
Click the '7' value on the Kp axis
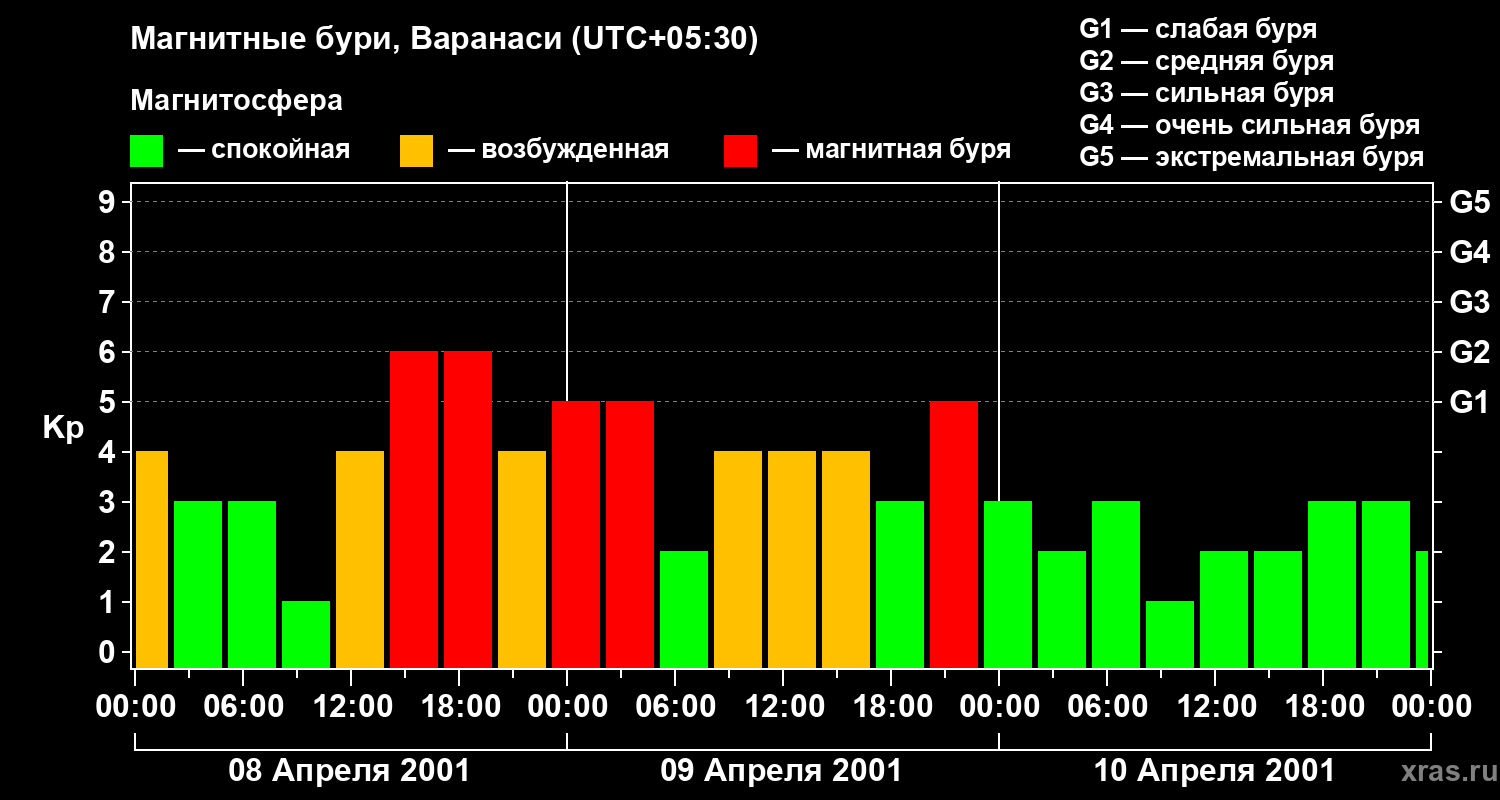point(108,302)
